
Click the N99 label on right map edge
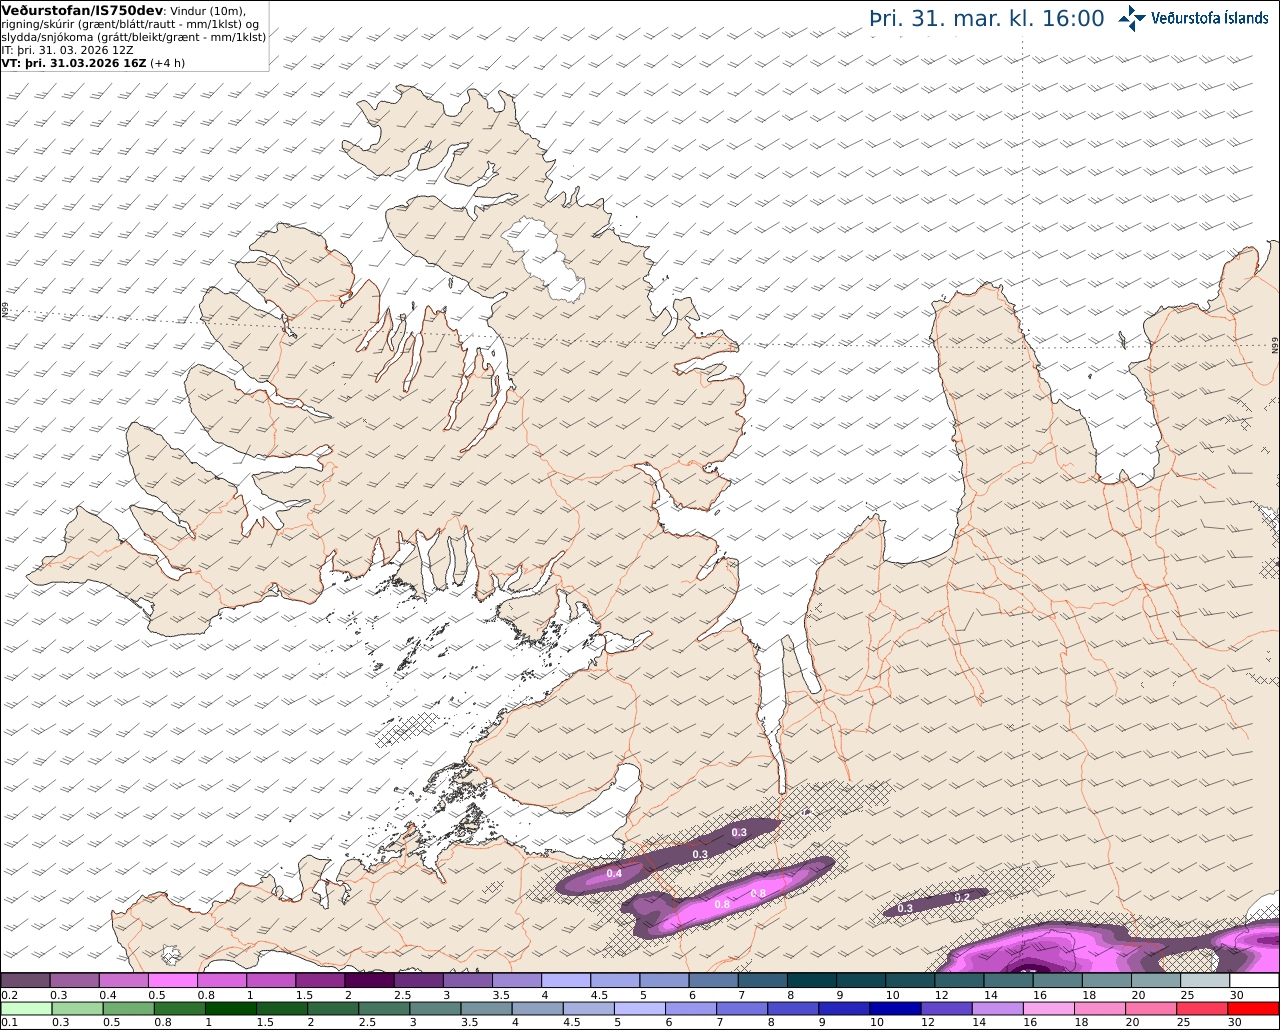tap(1274, 345)
